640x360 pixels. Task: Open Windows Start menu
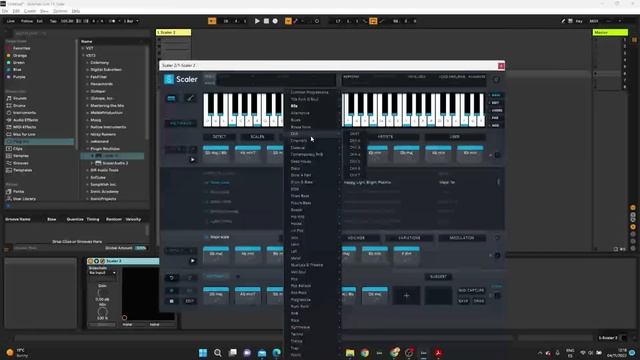click(203, 353)
